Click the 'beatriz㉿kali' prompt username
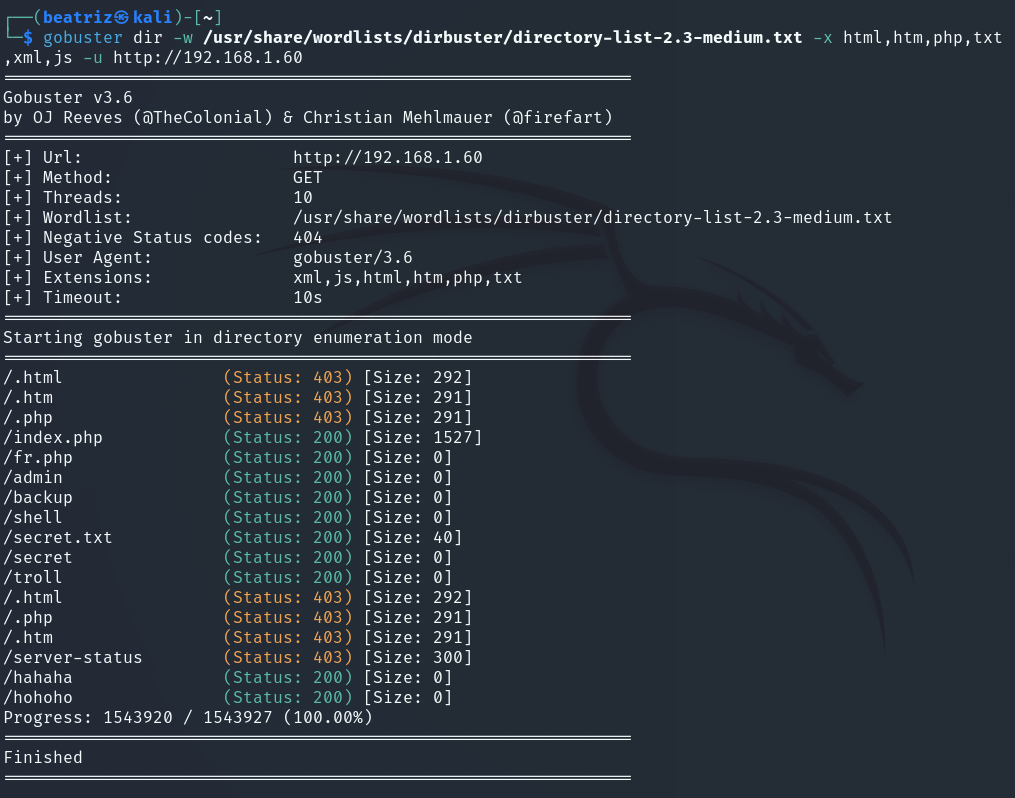The height and width of the screenshot is (798, 1015). [x=108, y=17]
